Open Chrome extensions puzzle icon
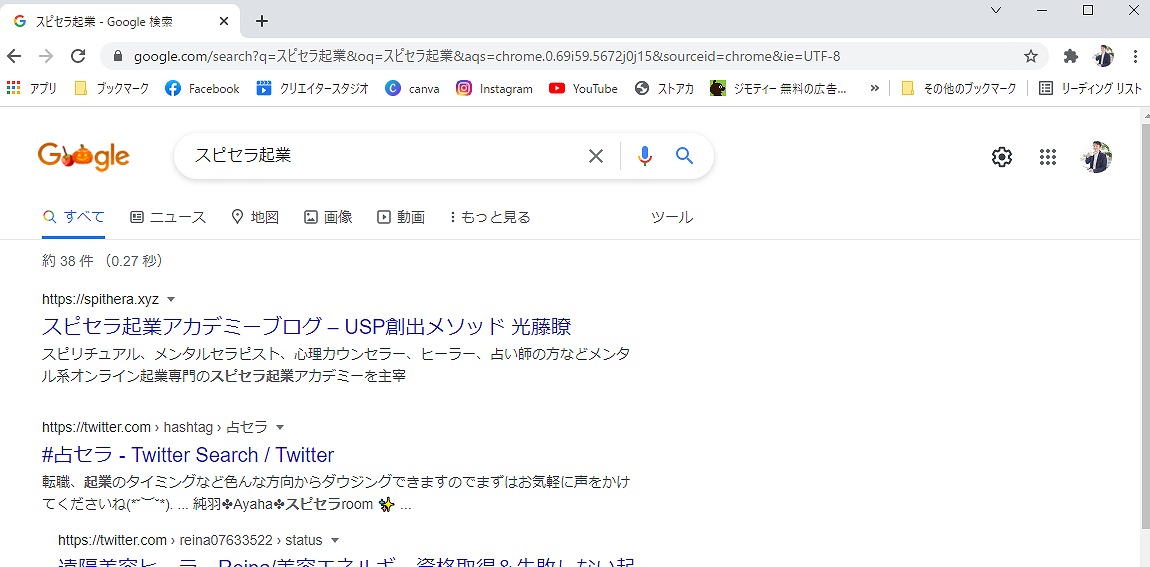The width and height of the screenshot is (1150, 567). coord(1071,56)
